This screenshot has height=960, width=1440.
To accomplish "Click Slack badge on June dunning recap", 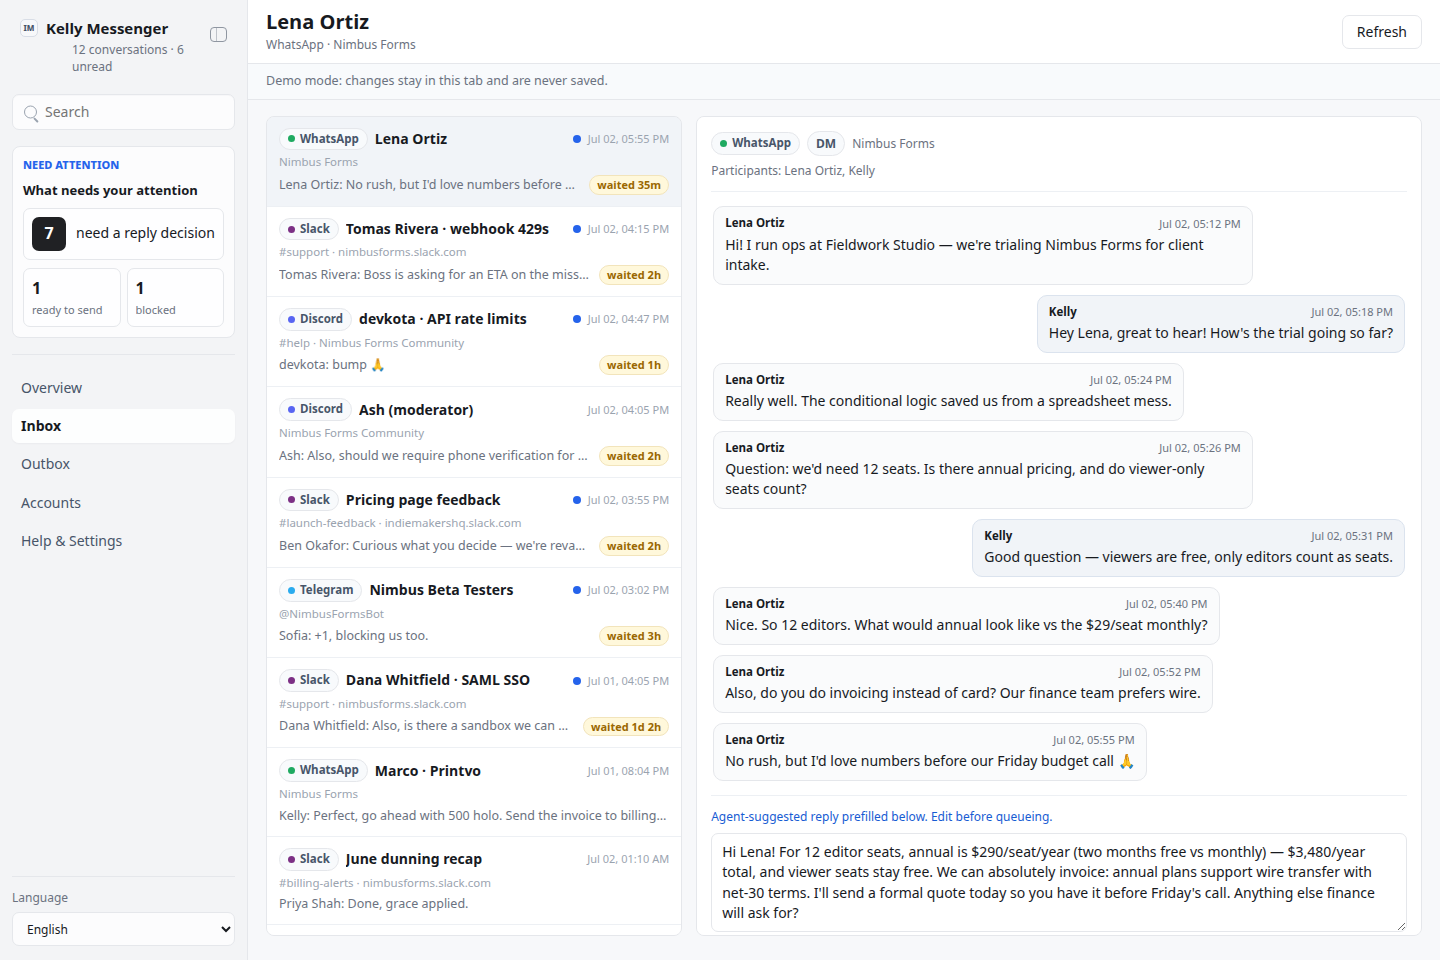I will pos(308,859).
